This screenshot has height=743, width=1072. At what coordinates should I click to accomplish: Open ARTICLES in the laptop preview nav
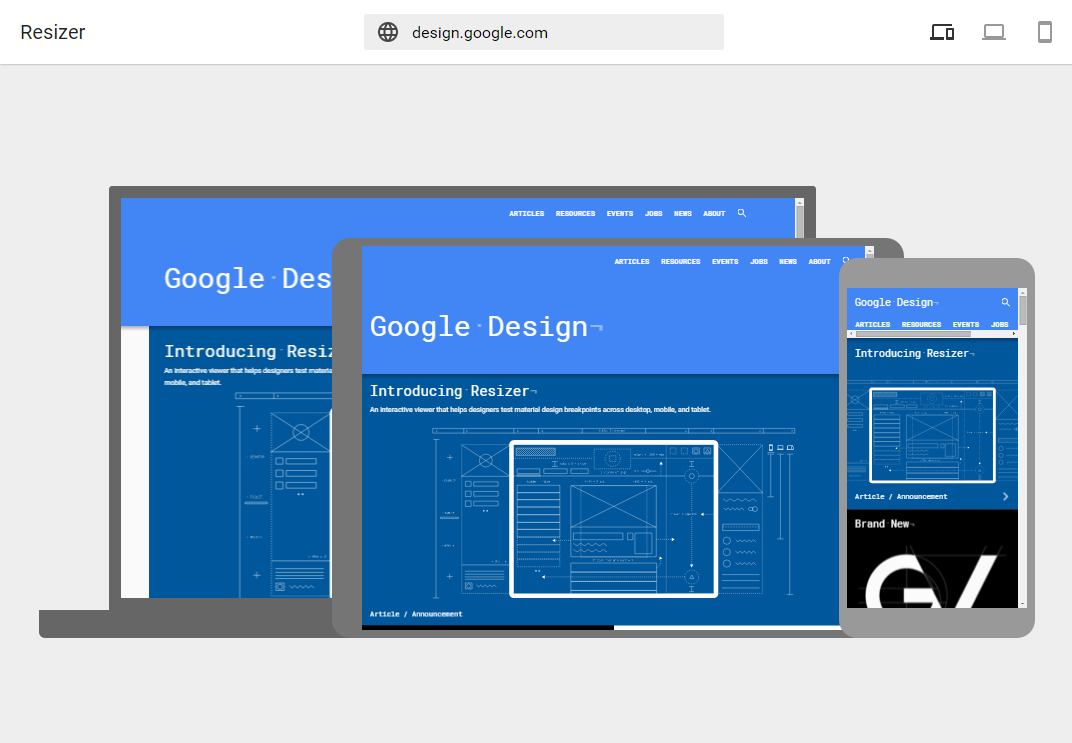point(526,214)
